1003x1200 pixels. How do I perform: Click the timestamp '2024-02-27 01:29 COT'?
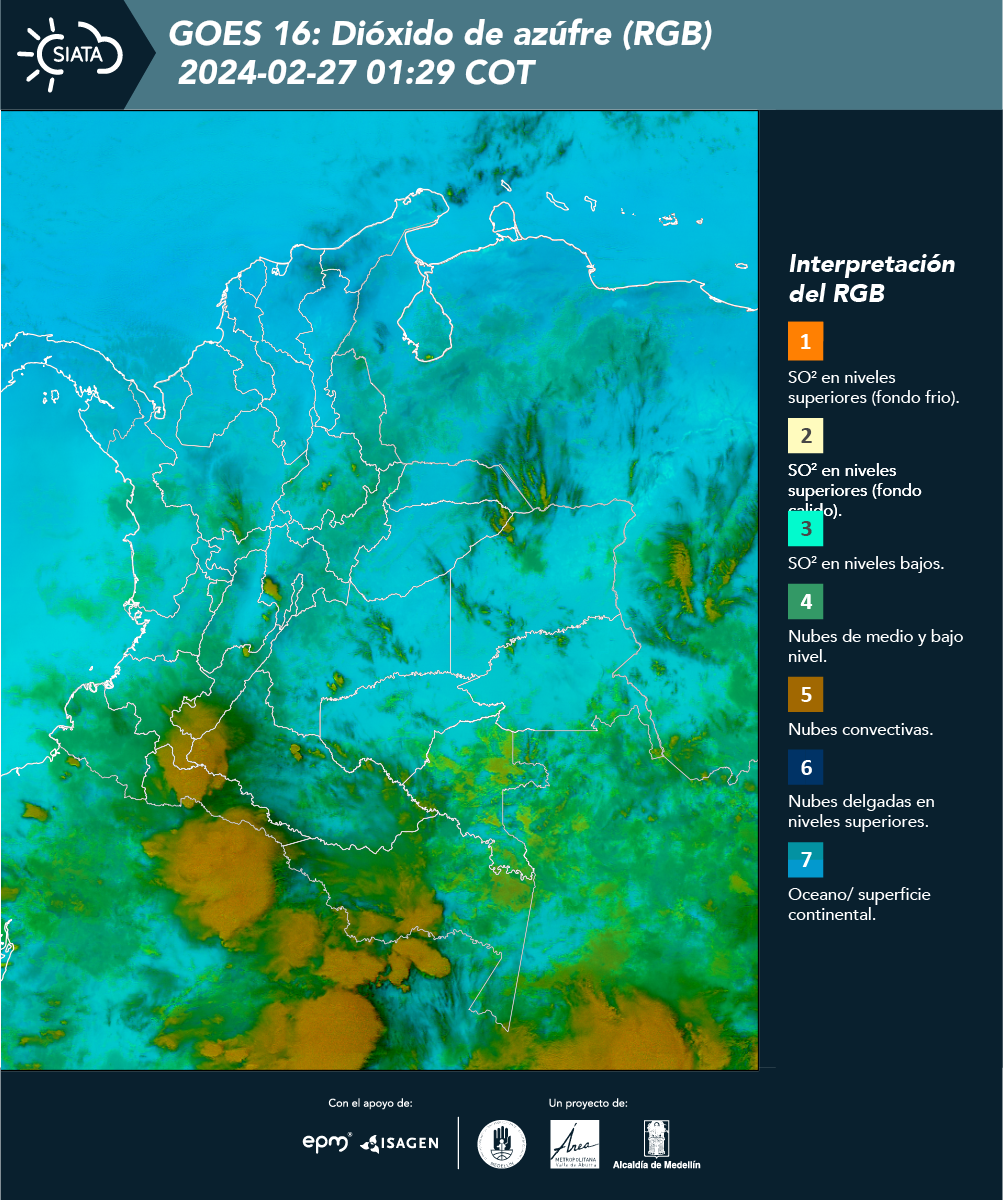coord(357,72)
